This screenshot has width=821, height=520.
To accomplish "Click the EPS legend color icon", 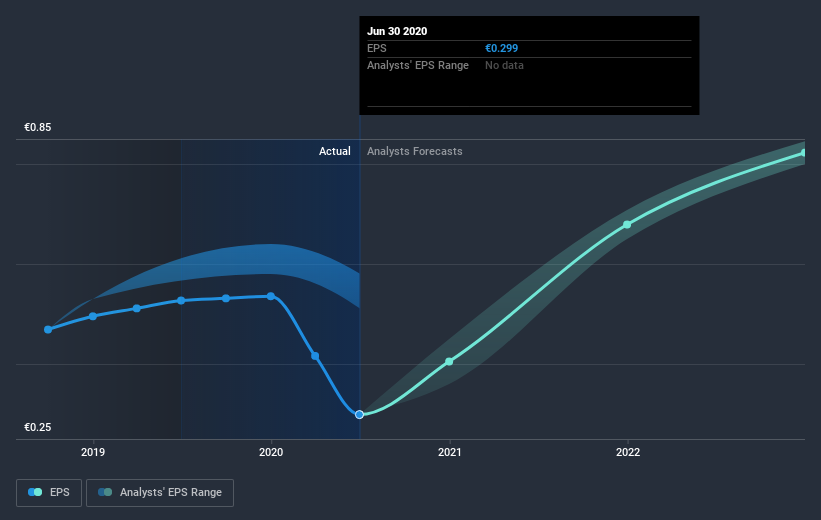I will pyautogui.click(x=35, y=492).
